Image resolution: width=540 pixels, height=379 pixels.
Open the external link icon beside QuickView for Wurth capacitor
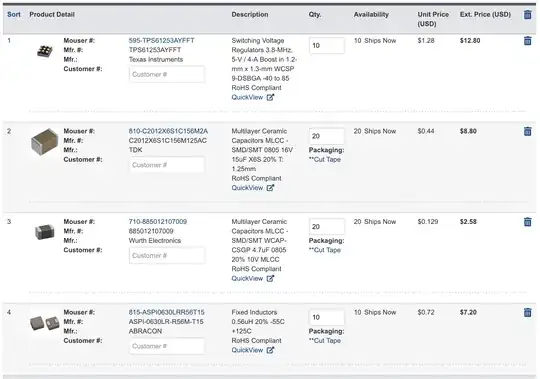(x=270, y=278)
